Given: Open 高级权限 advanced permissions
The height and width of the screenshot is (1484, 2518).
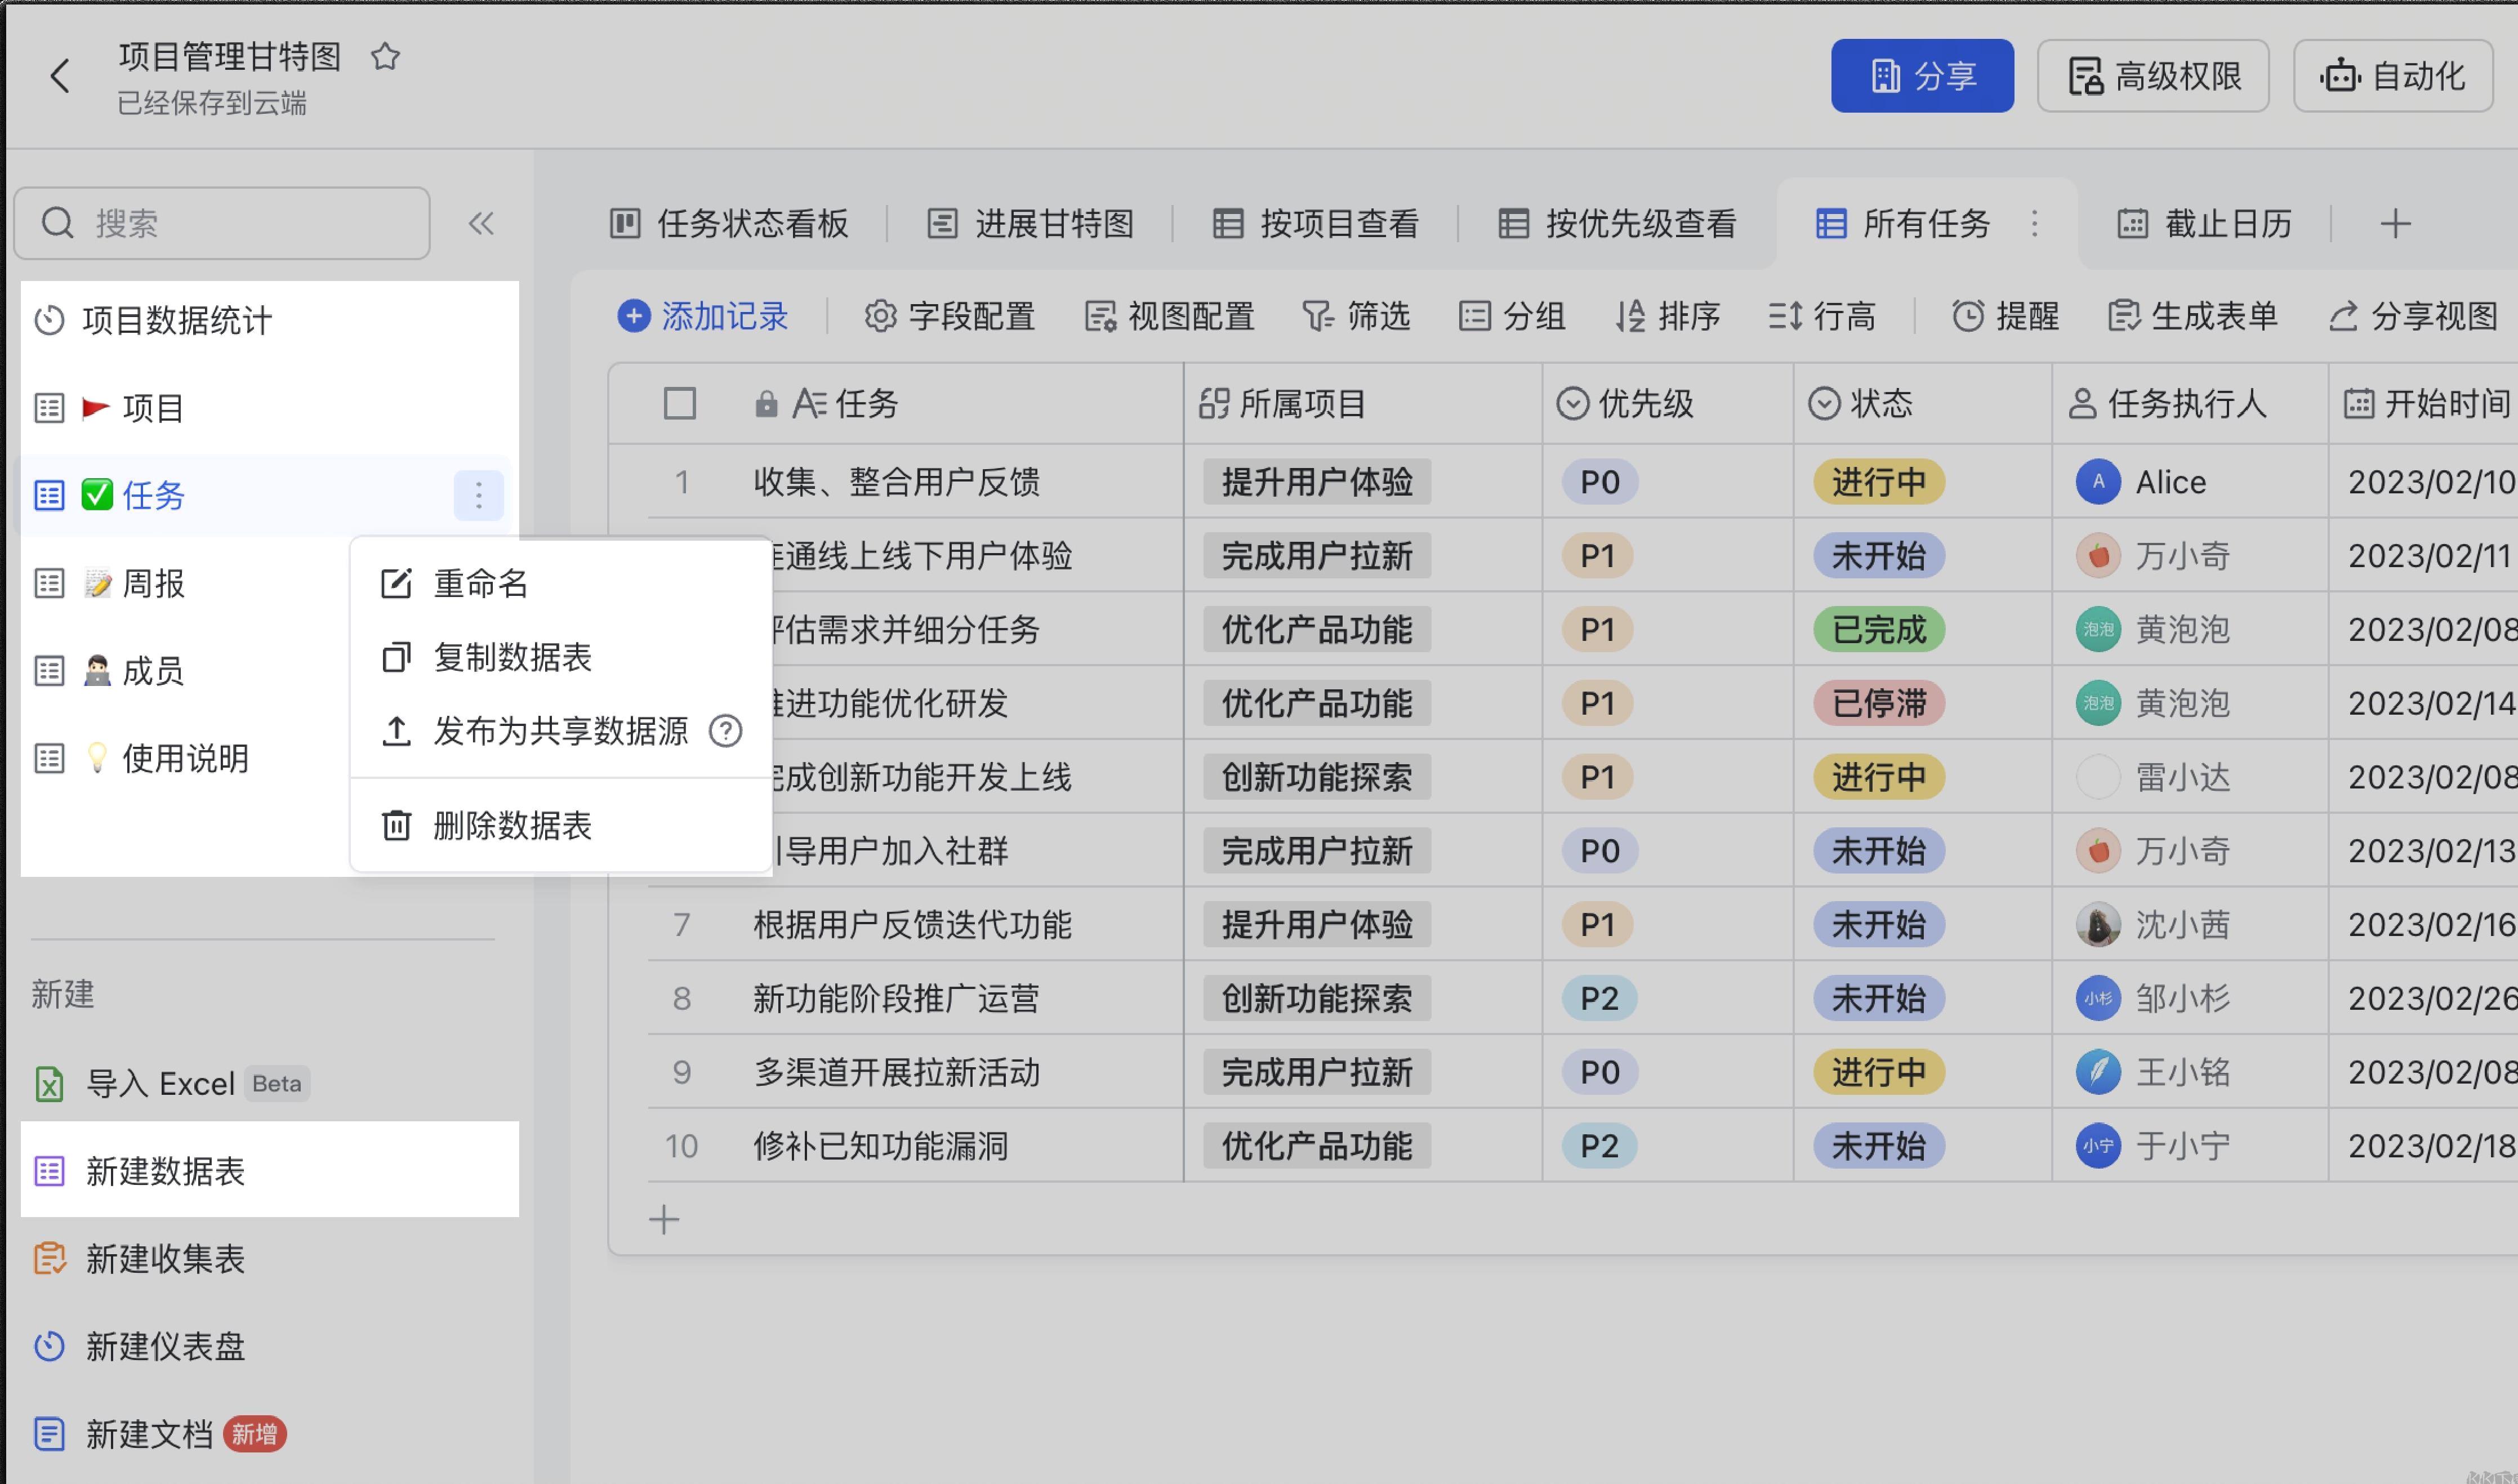Looking at the screenshot, I should [2153, 76].
